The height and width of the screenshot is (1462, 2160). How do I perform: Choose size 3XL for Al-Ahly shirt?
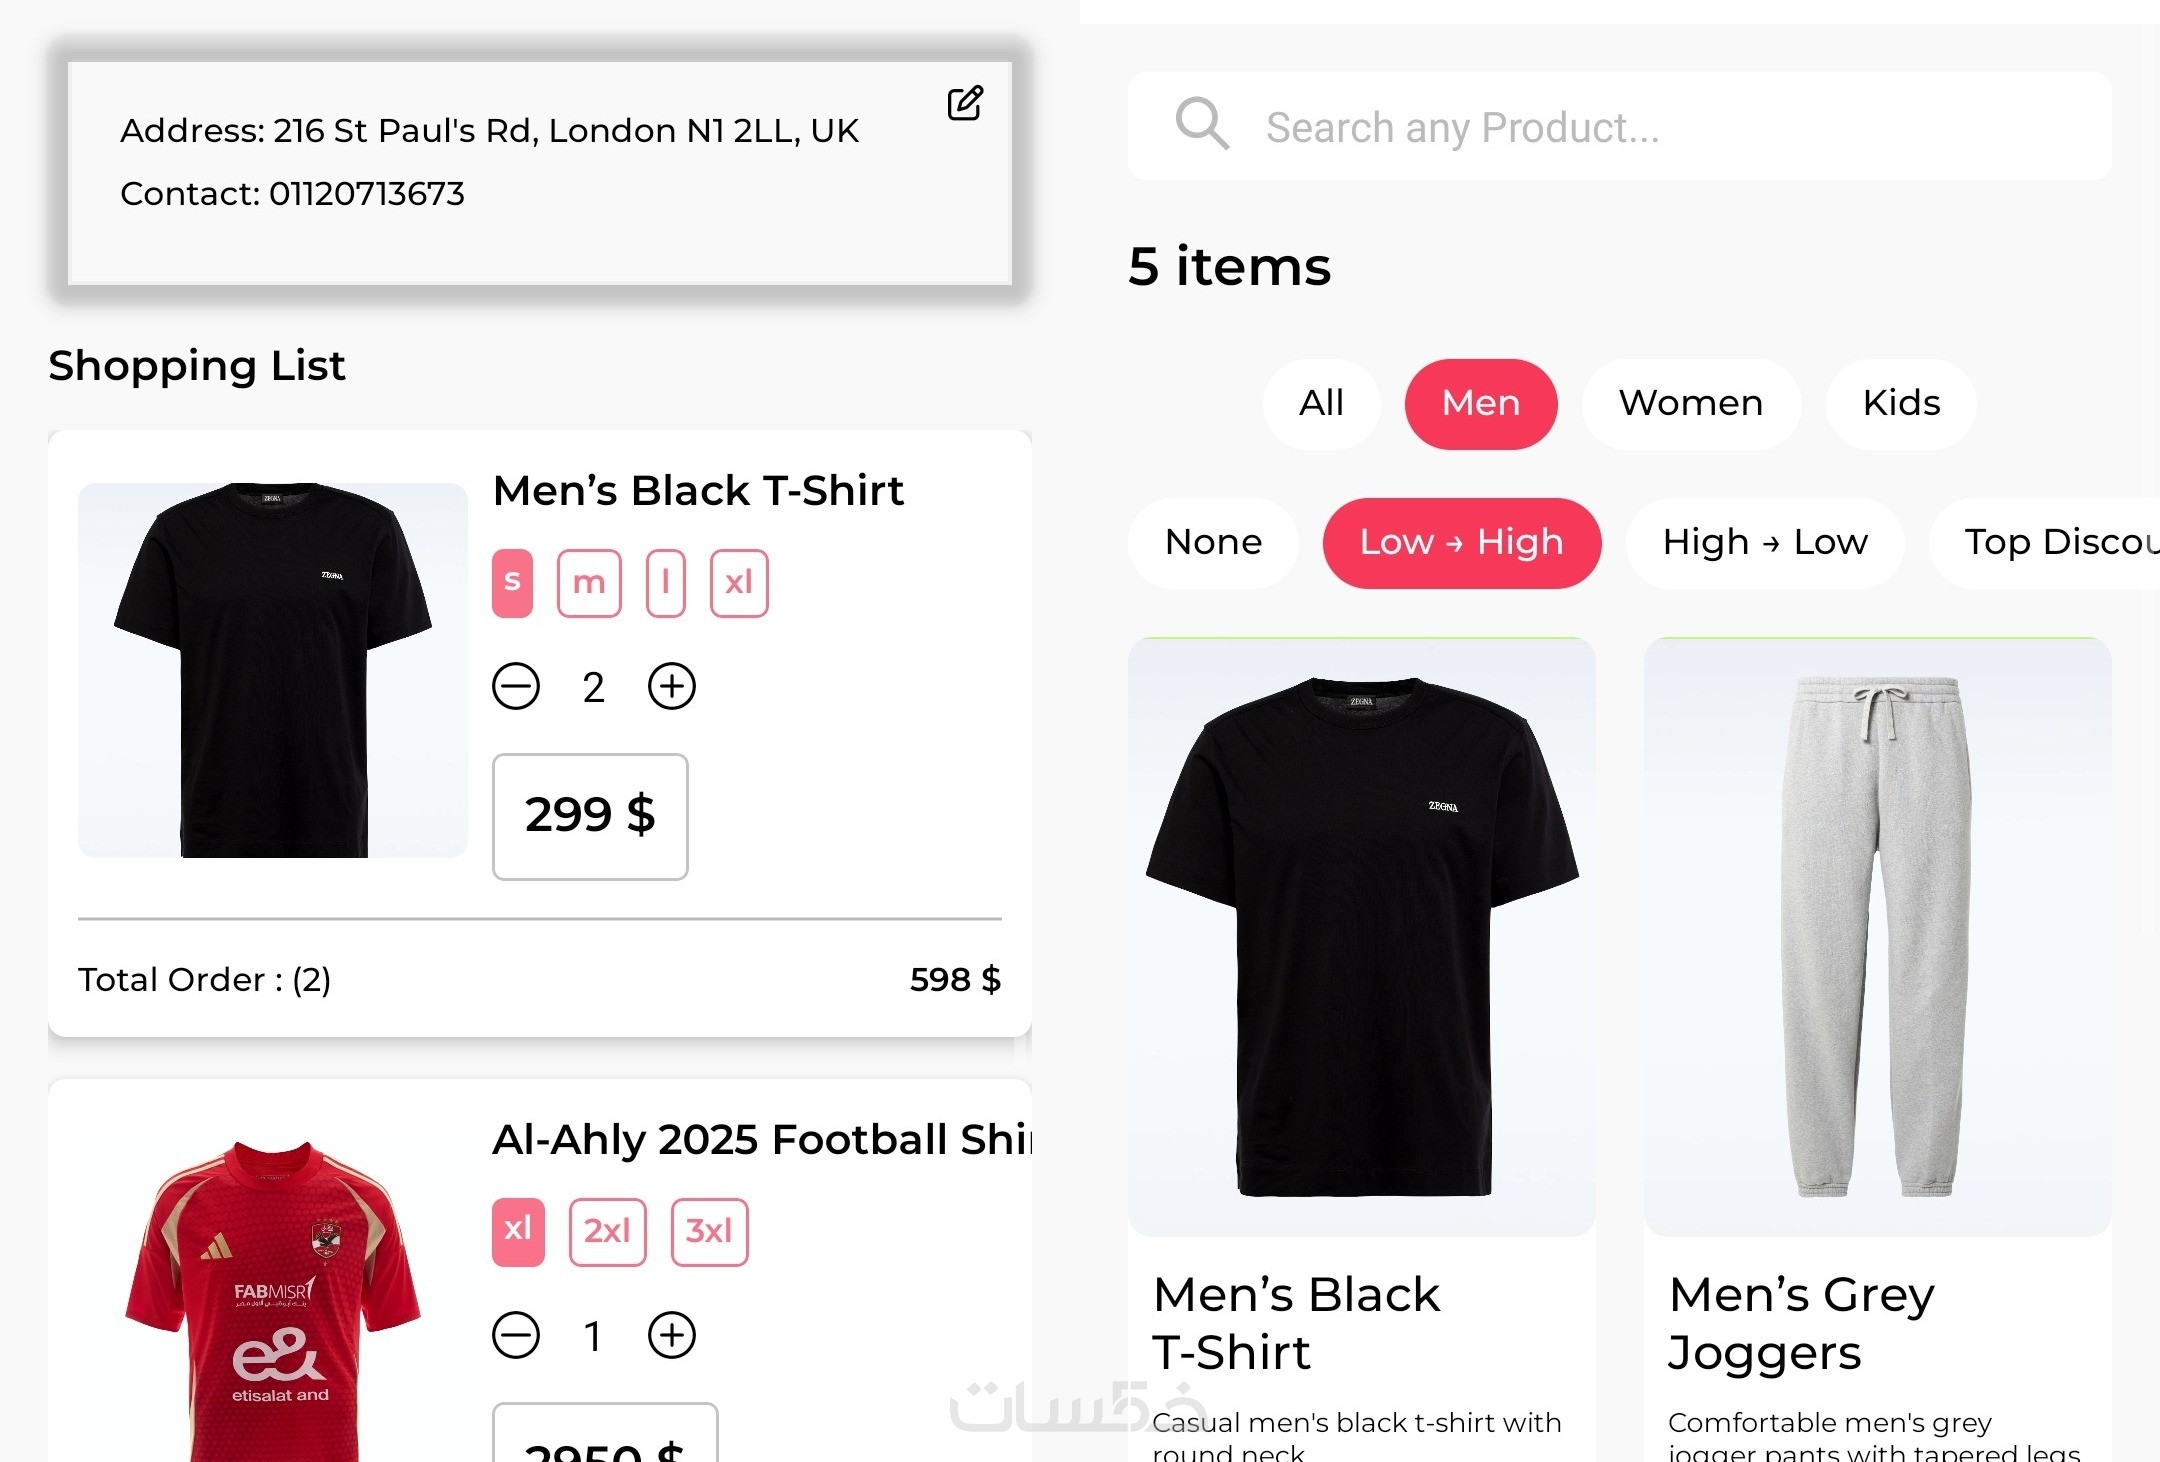coord(709,1231)
